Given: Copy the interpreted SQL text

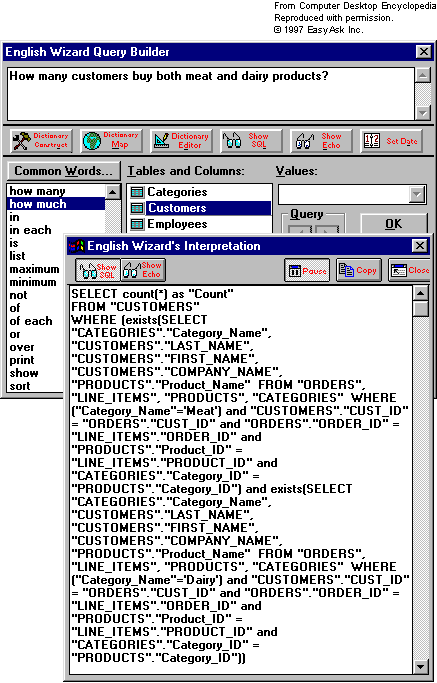Looking at the screenshot, I should 359,270.
